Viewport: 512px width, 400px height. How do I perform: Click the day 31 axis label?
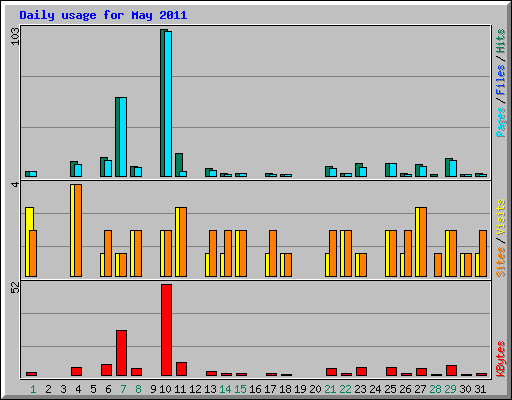(x=480, y=389)
